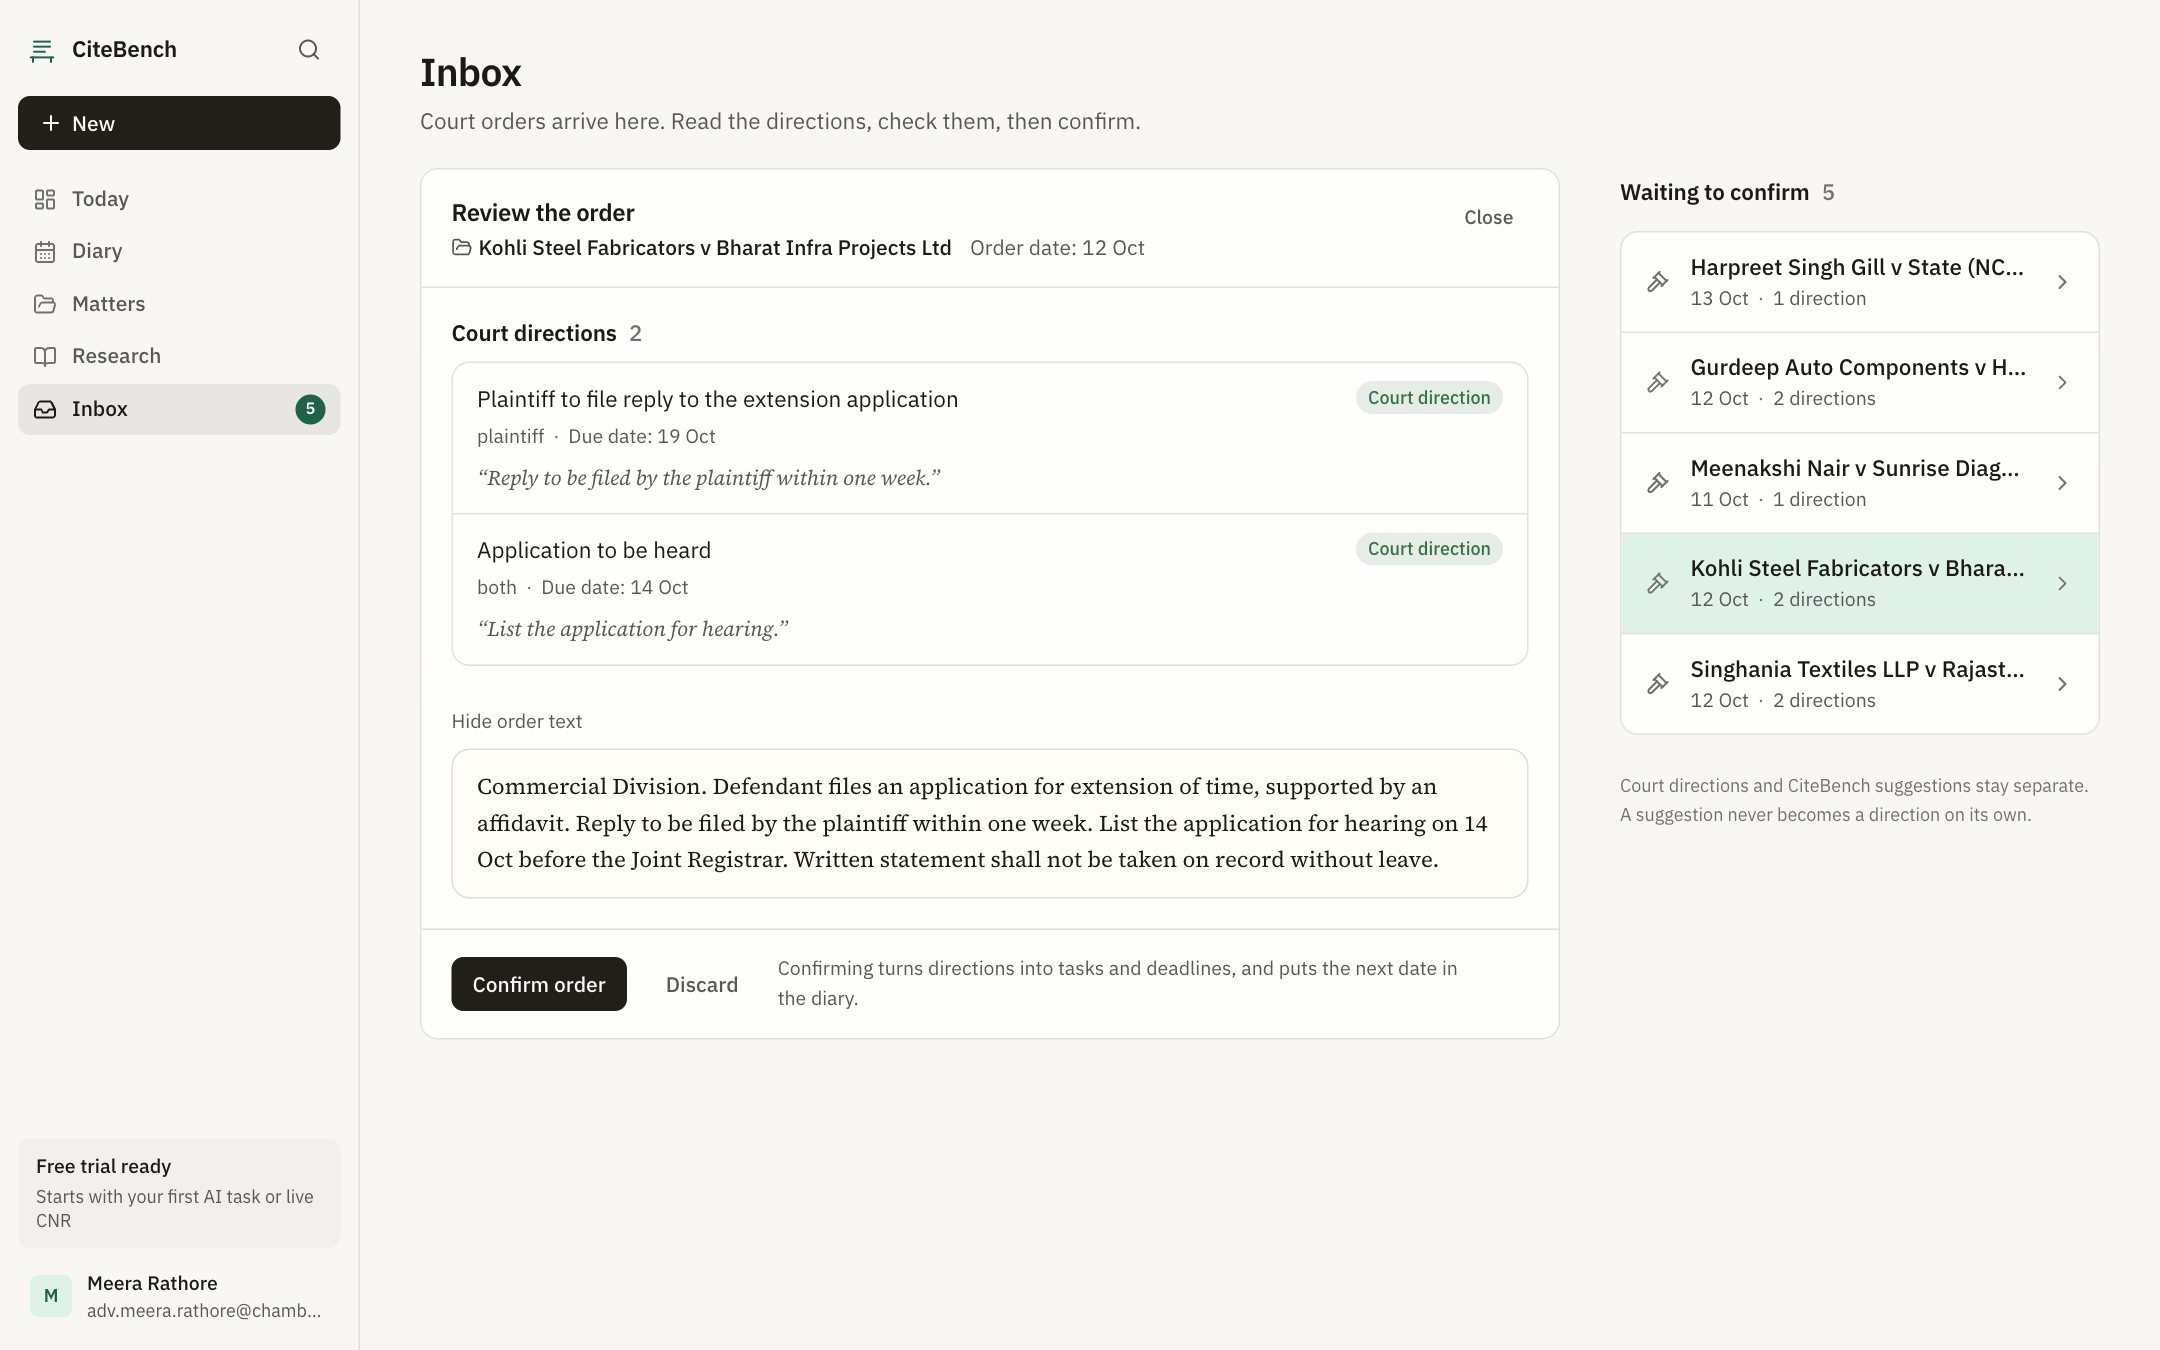Collapse order text via Hide order text
Image resolution: width=2160 pixels, height=1350 pixels.
point(516,721)
